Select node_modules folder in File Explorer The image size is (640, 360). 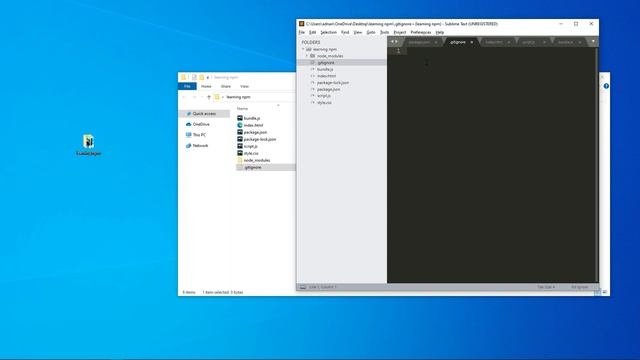[253, 160]
